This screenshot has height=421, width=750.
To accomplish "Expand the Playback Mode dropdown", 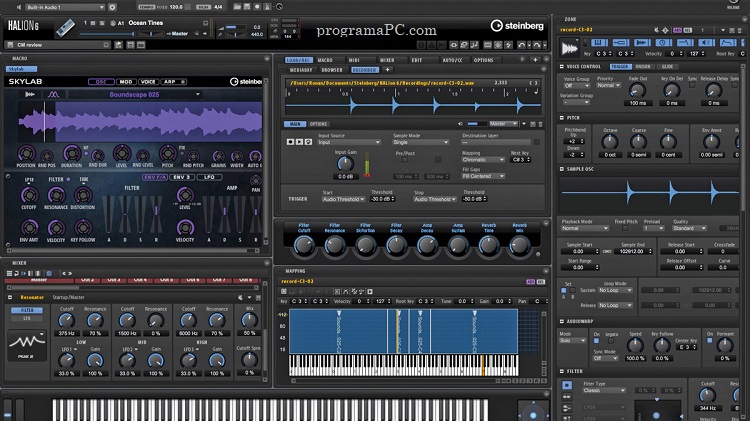I will click(x=583, y=227).
